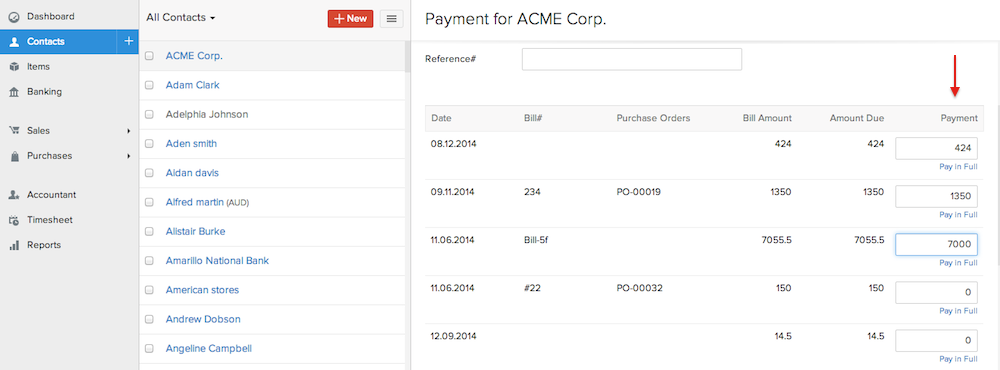Open the Aidan davis contact
1000x370 pixels.
[192, 172]
